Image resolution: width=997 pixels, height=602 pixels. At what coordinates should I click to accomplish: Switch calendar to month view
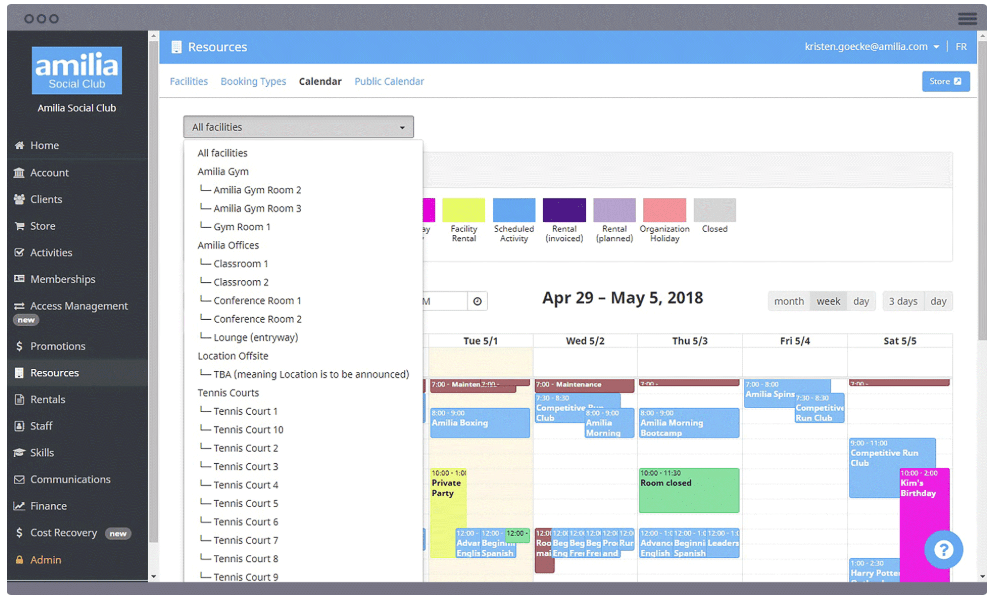[x=788, y=301]
